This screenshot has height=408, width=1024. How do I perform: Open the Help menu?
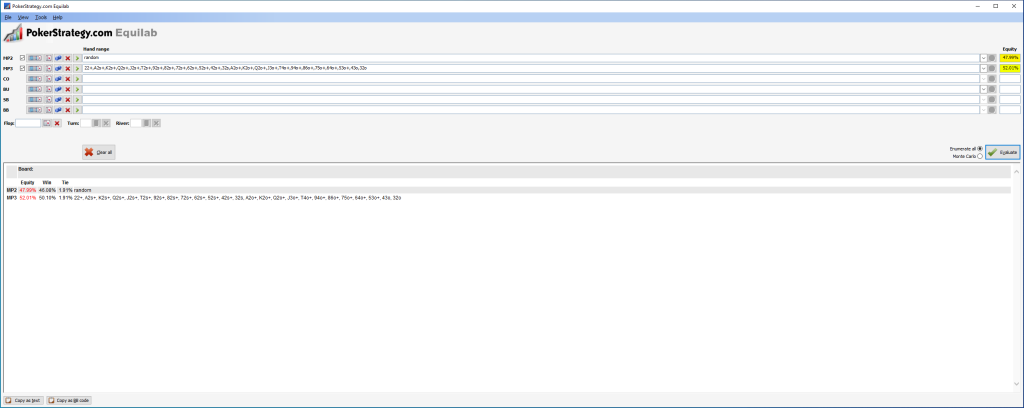57,17
